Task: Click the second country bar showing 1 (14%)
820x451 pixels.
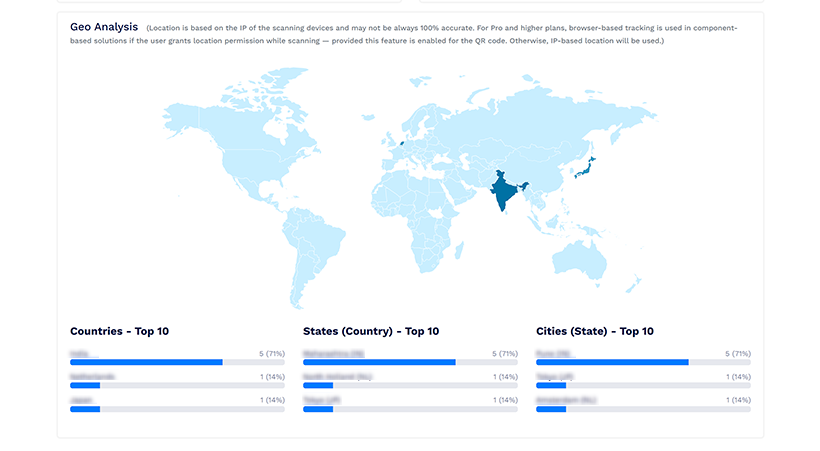Action: pyautogui.click(x=177, y=386)
